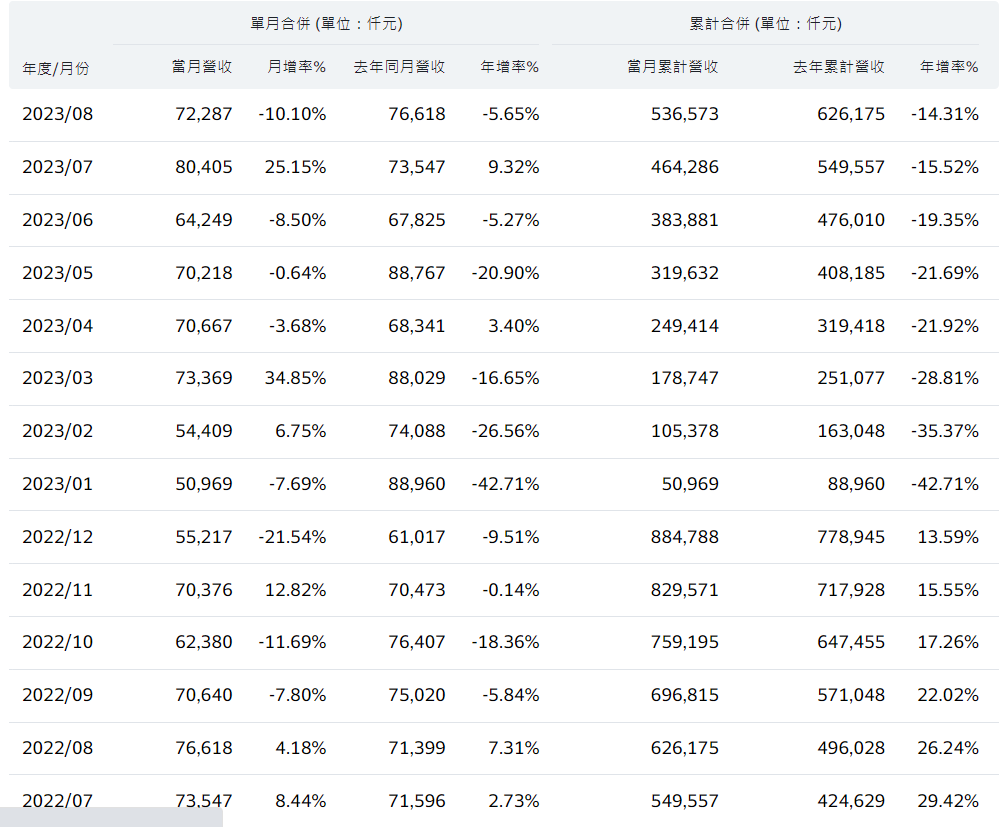Click the 去年同月營收 column header
Image resolution: width=1004 pixels, height=827 pixels.
(399, 67)
